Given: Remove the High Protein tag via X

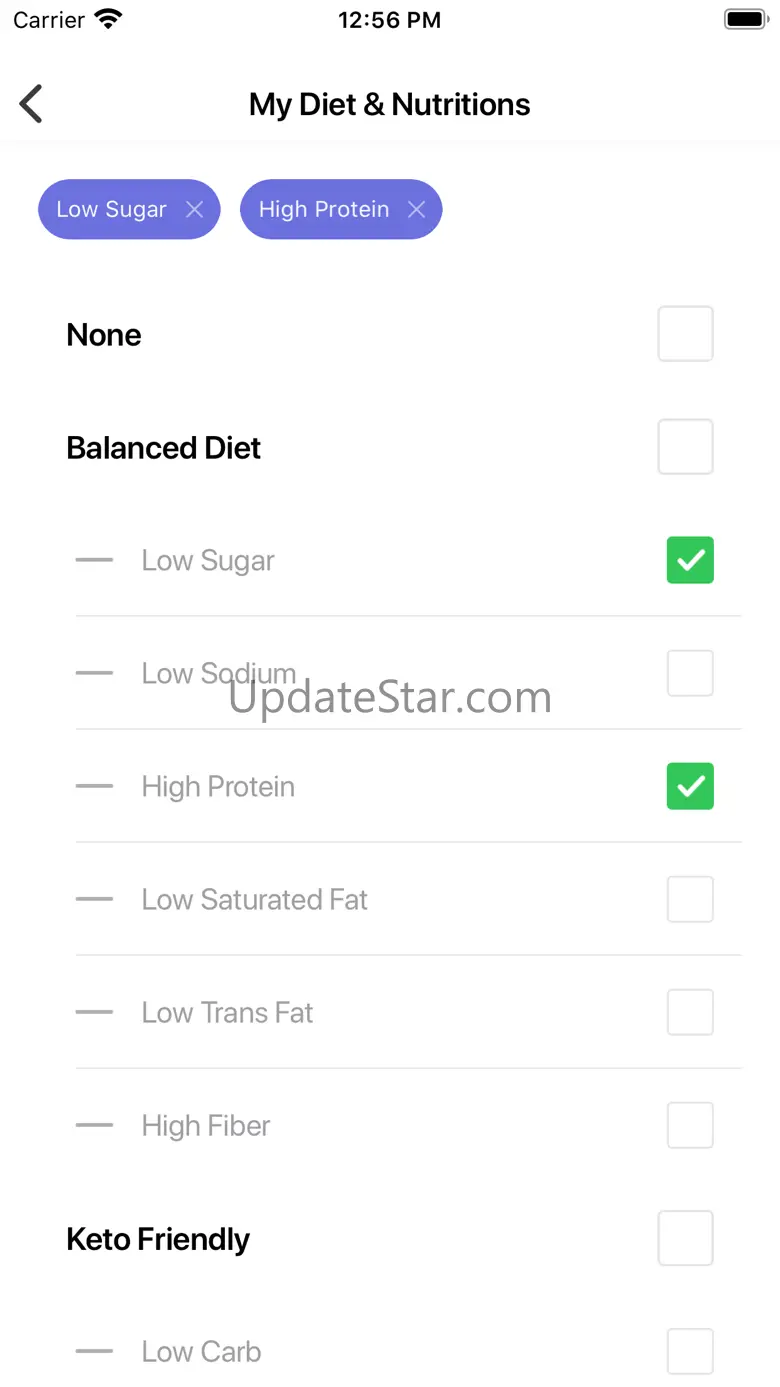Looking at the screenshot, I should (417, 209).
